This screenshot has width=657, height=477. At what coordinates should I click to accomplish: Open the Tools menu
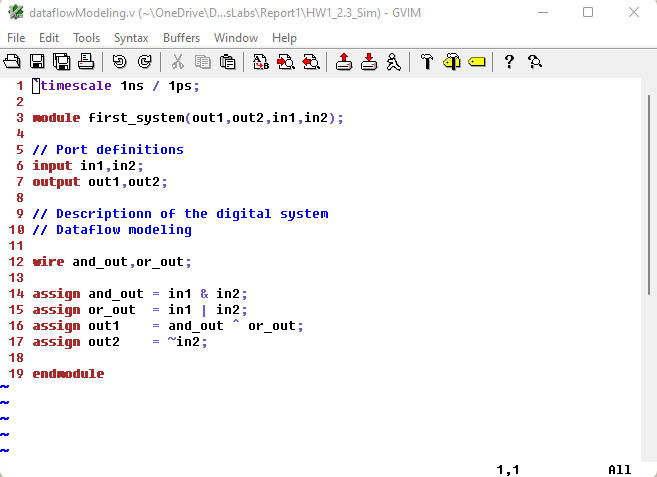[x=87, y=38]
